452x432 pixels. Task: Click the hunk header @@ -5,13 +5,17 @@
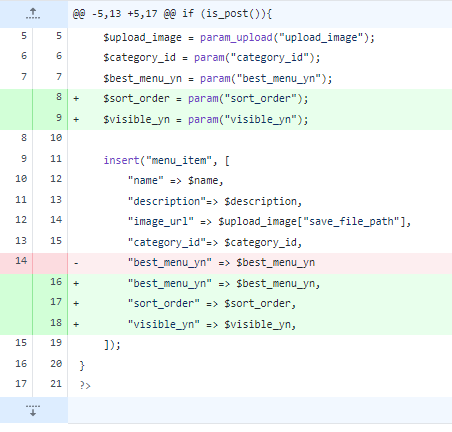(172, 14)
